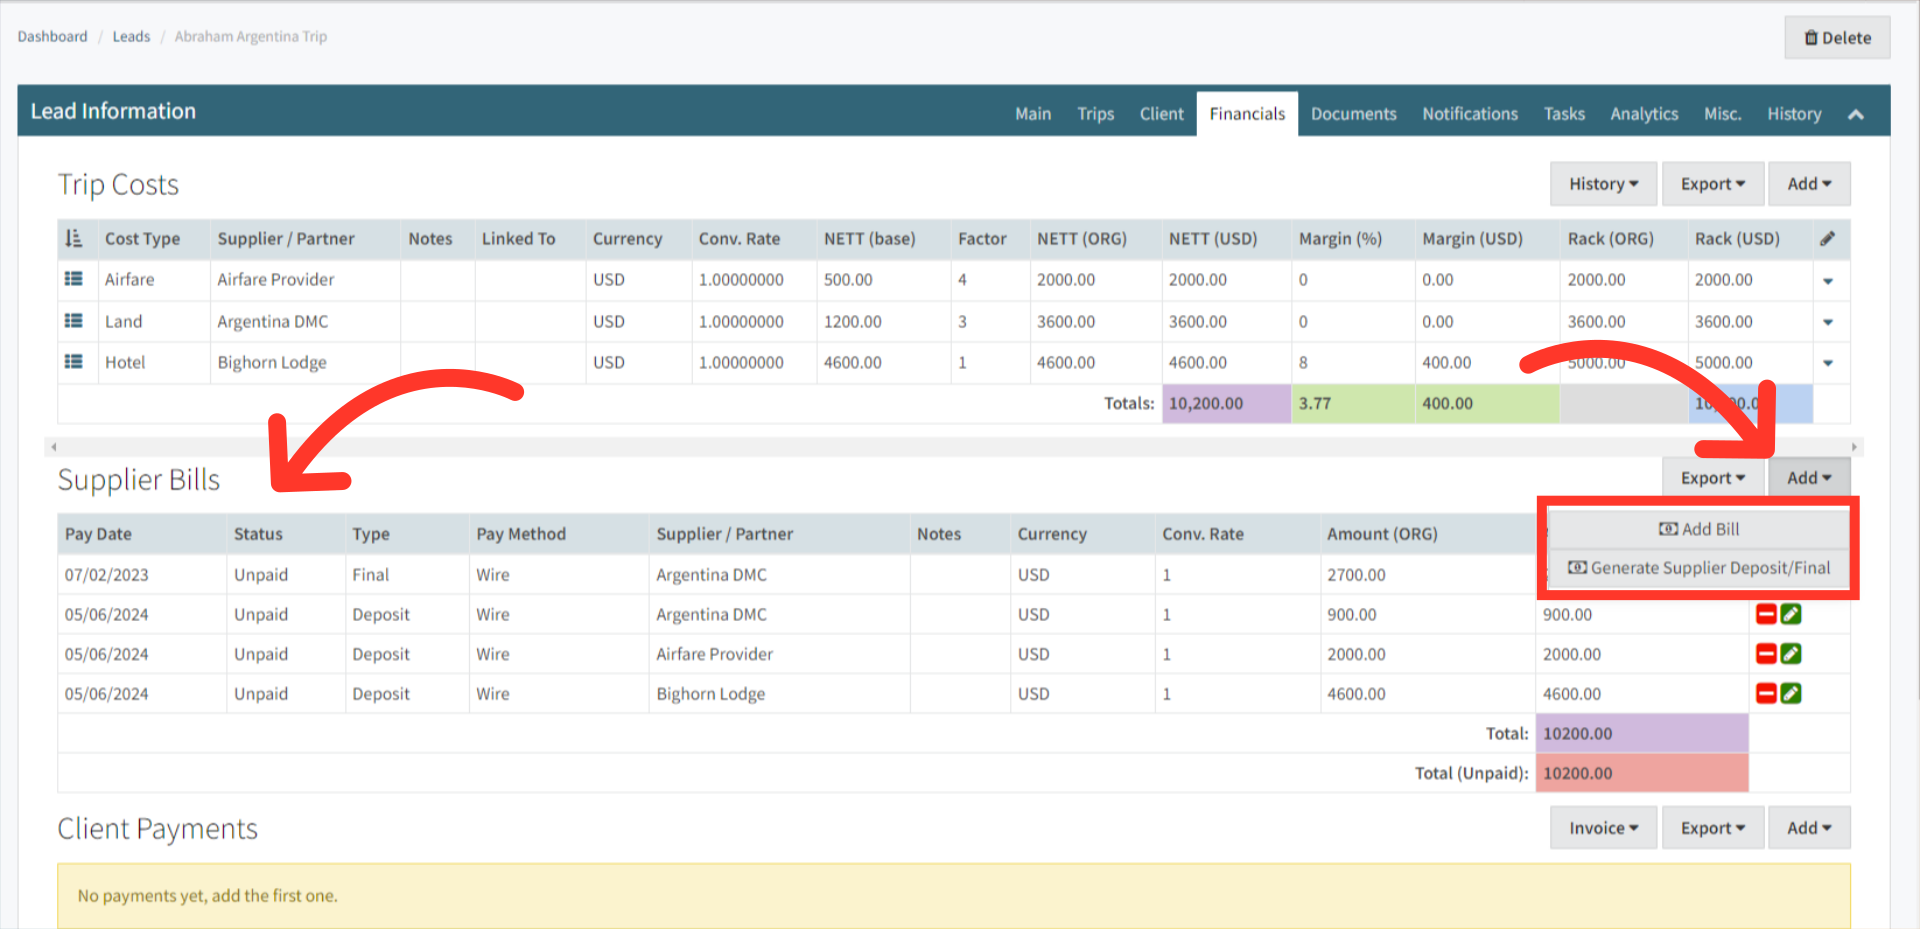The height and width of the screenshot is (929, 1920).
Task: Expand the Invoice dropdown in Client Payments
Action: coord(1602,827)
